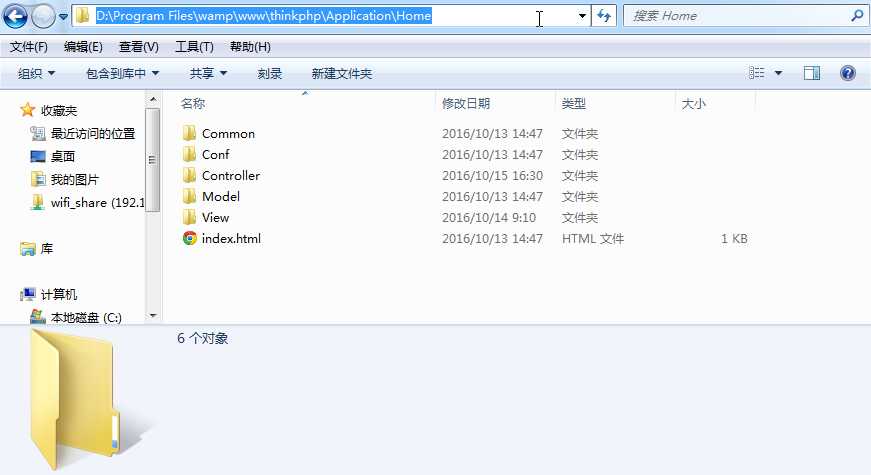This screenshot has height=475, width=871.
Task: Click the View folder name
Action: point(216,218)
